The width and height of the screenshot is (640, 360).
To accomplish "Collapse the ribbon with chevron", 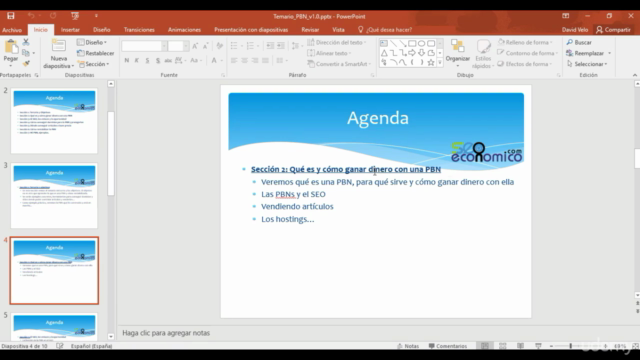I will (x=635, y=75).
